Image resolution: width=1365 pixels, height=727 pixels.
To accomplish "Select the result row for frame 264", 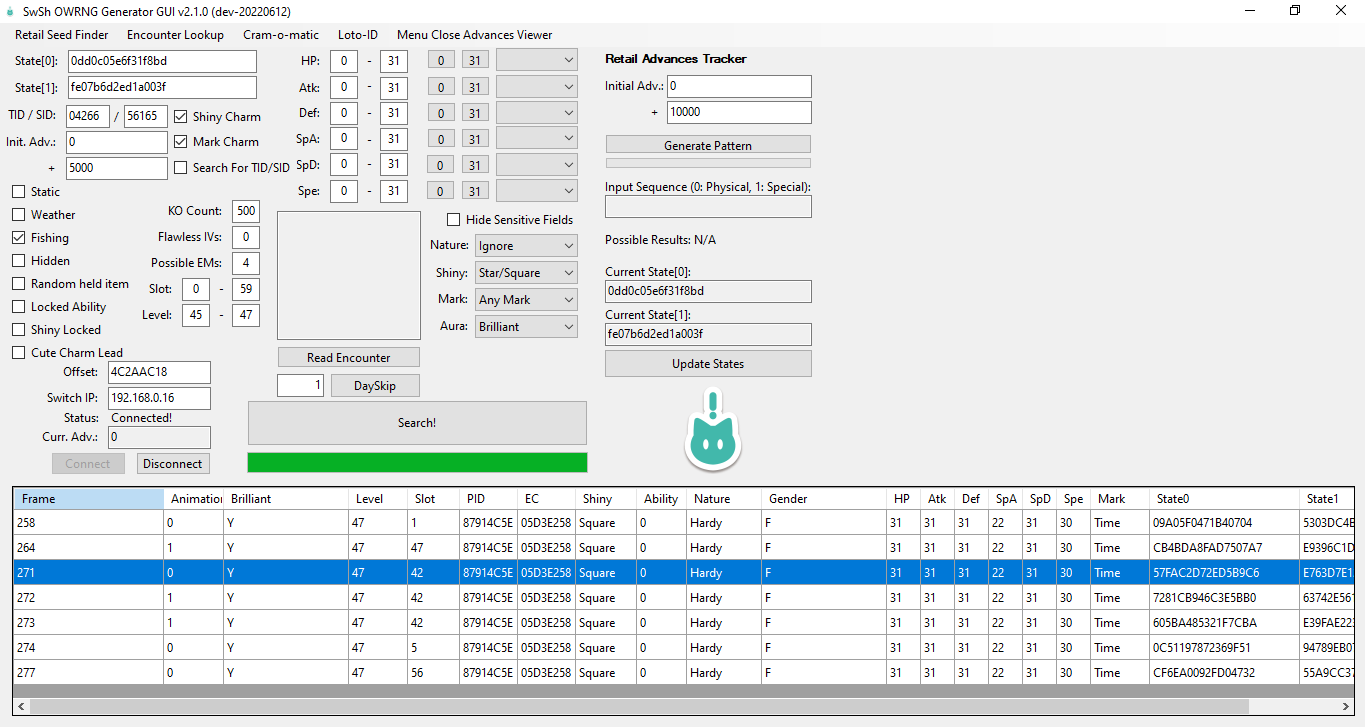I will tap(682, 547).
